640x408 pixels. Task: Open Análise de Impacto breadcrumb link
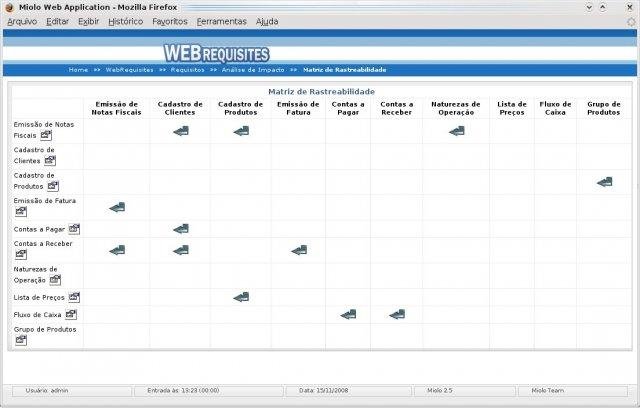pos(253,70)
